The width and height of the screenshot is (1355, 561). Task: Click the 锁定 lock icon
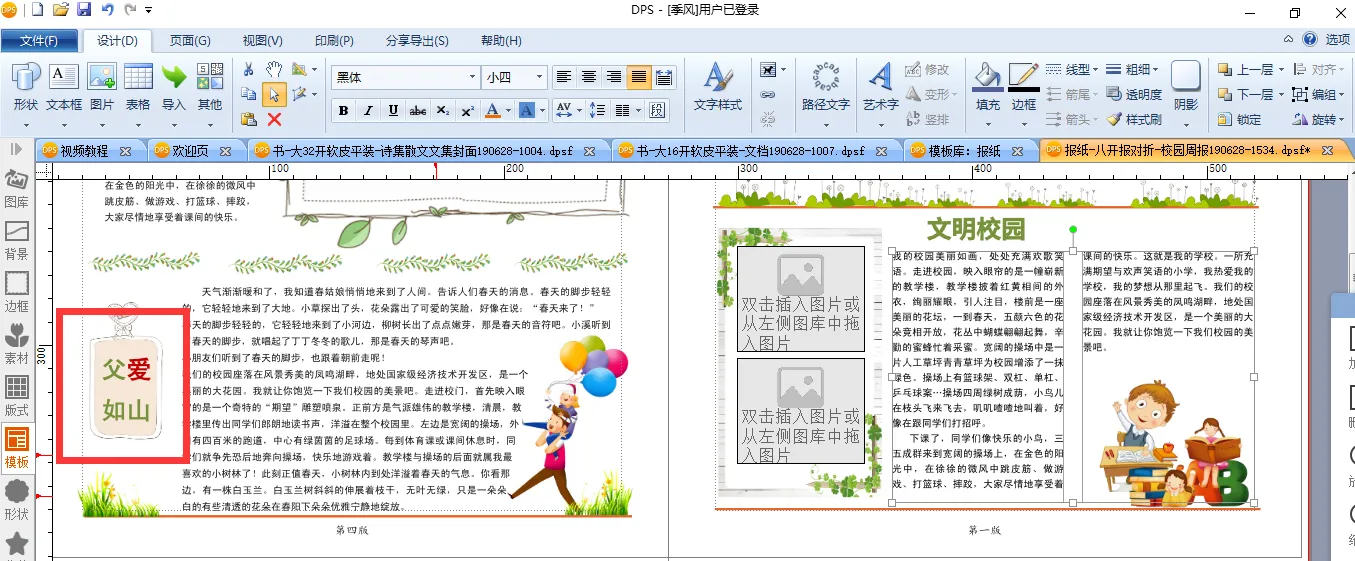tap(1239, 119)
